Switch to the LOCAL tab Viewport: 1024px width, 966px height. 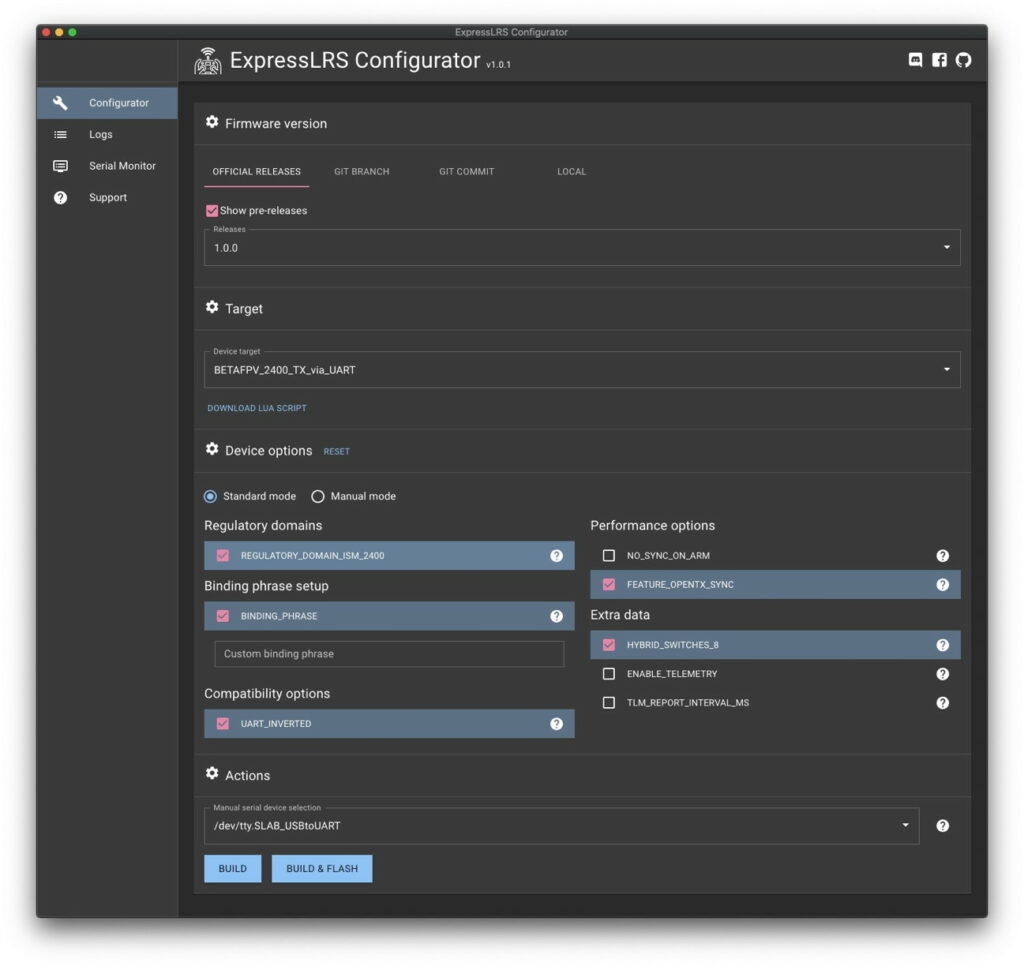coord(571,172)
